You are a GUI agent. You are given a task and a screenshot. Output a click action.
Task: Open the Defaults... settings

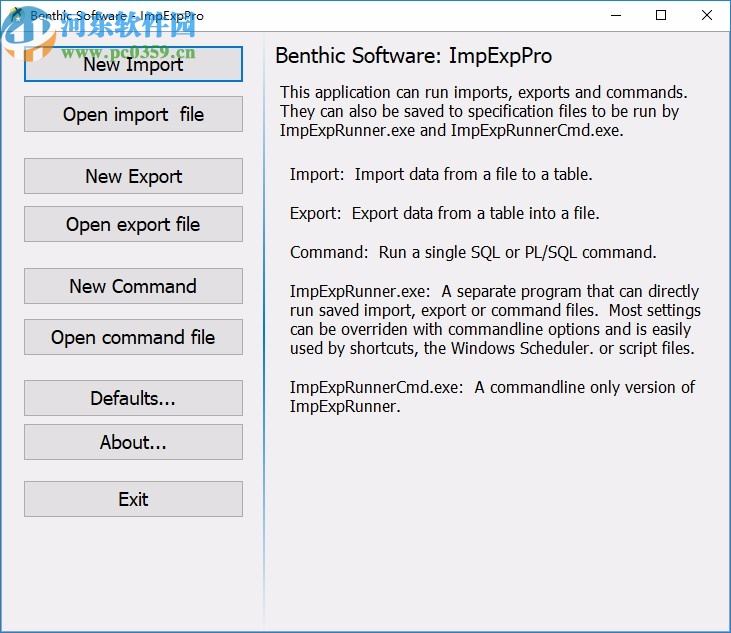tap(133, 398)
